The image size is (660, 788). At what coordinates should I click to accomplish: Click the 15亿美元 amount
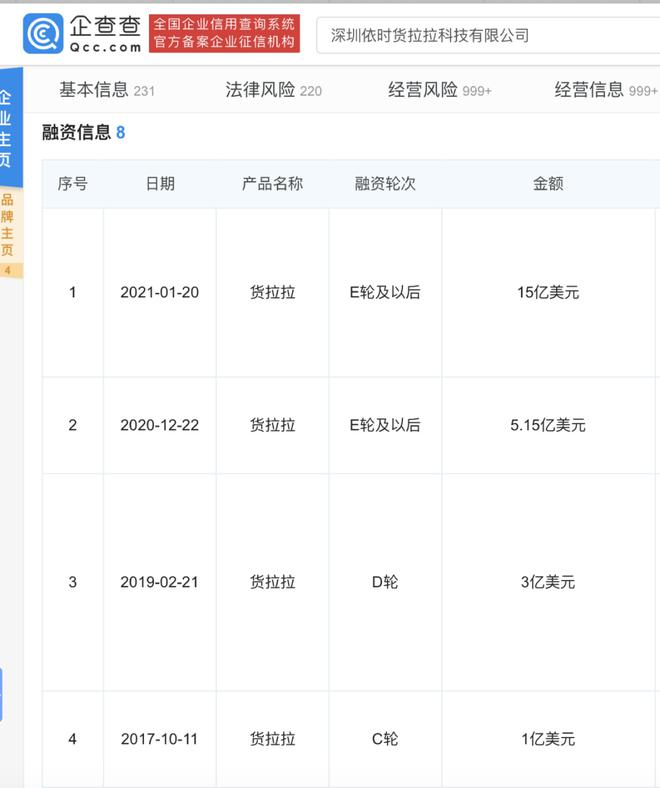(548, 292)
